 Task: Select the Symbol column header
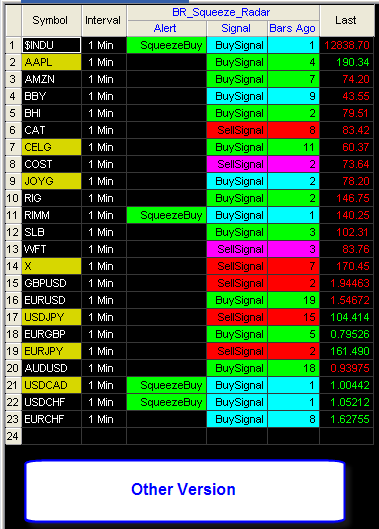tap(51, 20)
